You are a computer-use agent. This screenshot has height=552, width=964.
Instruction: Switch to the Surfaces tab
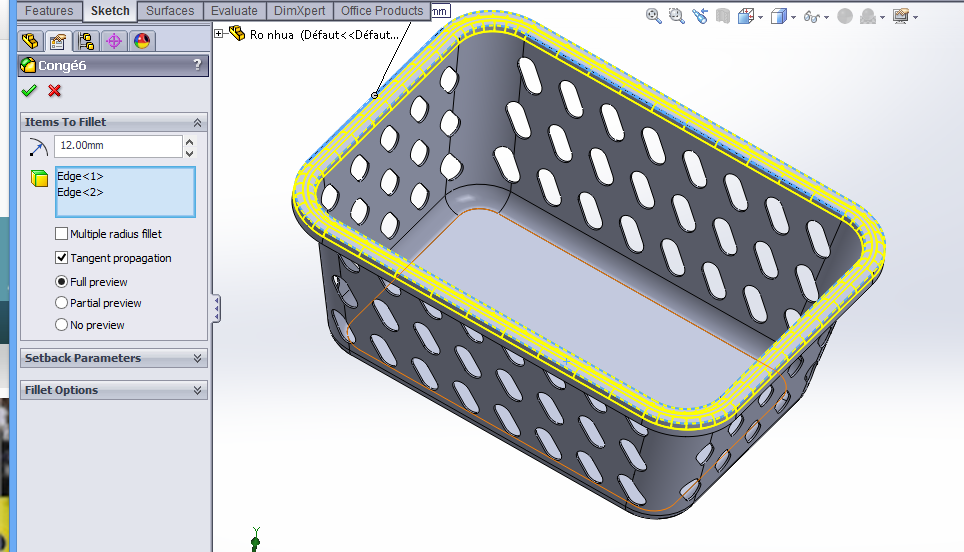[170, 11]
